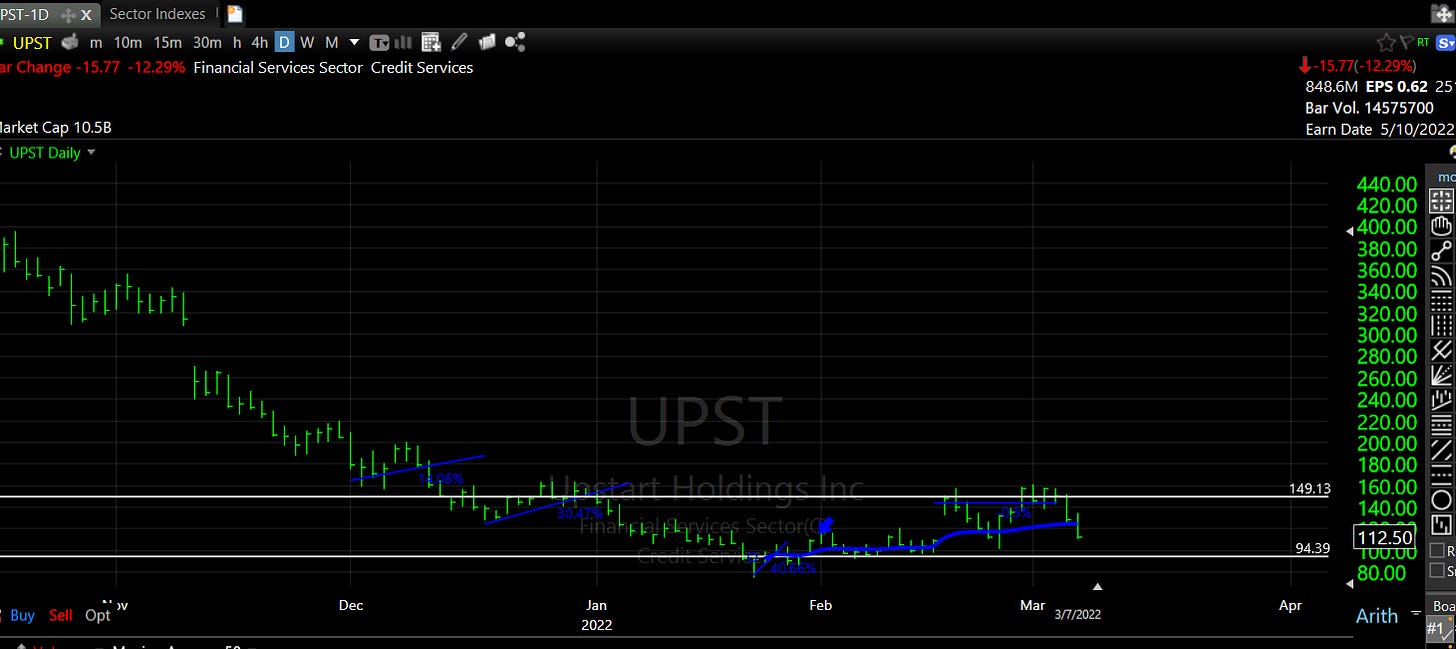This screenshot has height=649, width=1456.
Task: Select the Daily 'D' timeframe
Action: (x=284, y=42)
